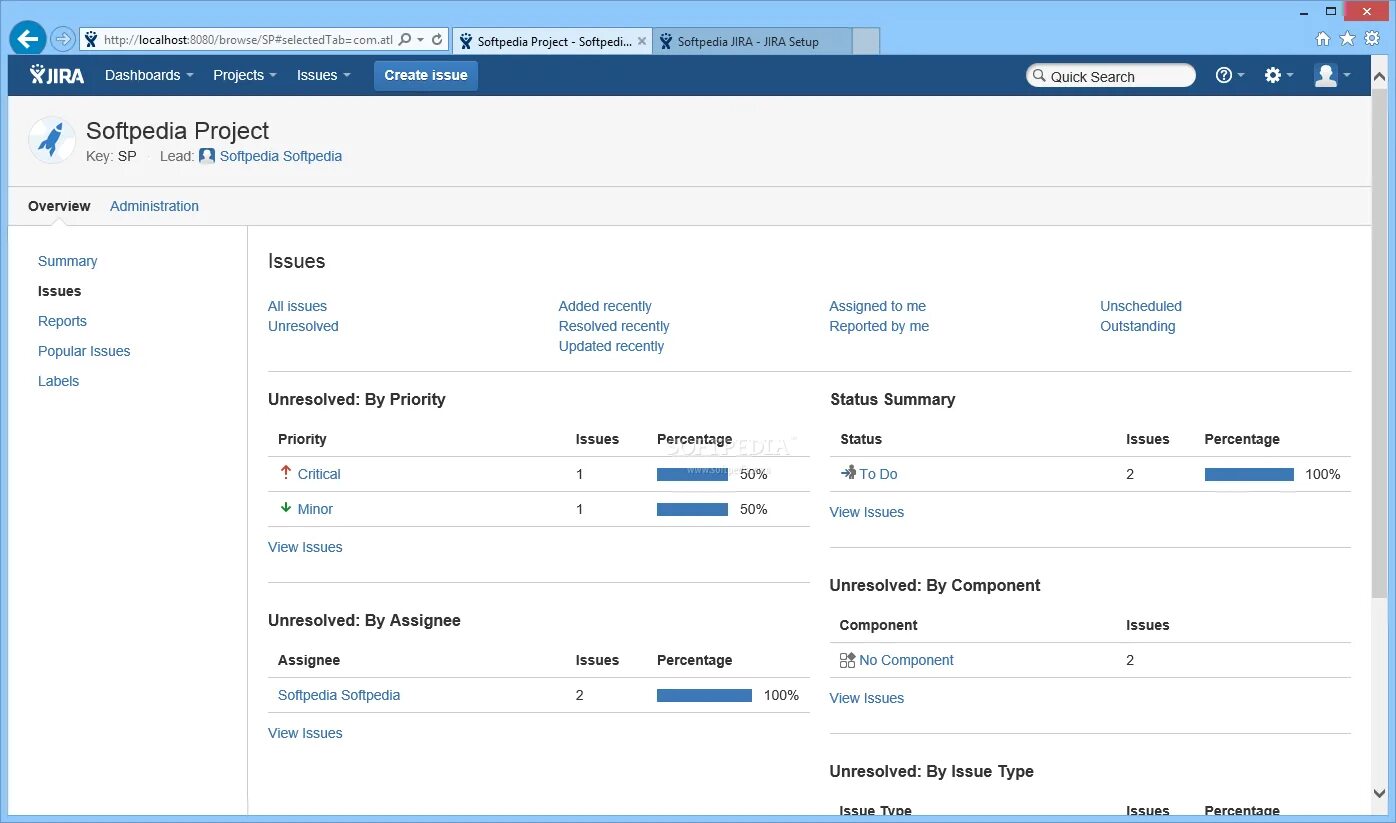Click the Softpedia Project rocket avatar
Image resolution: width=1396 pixels, height=823 pixels.
pyautogui.click(x=52, y=140)
